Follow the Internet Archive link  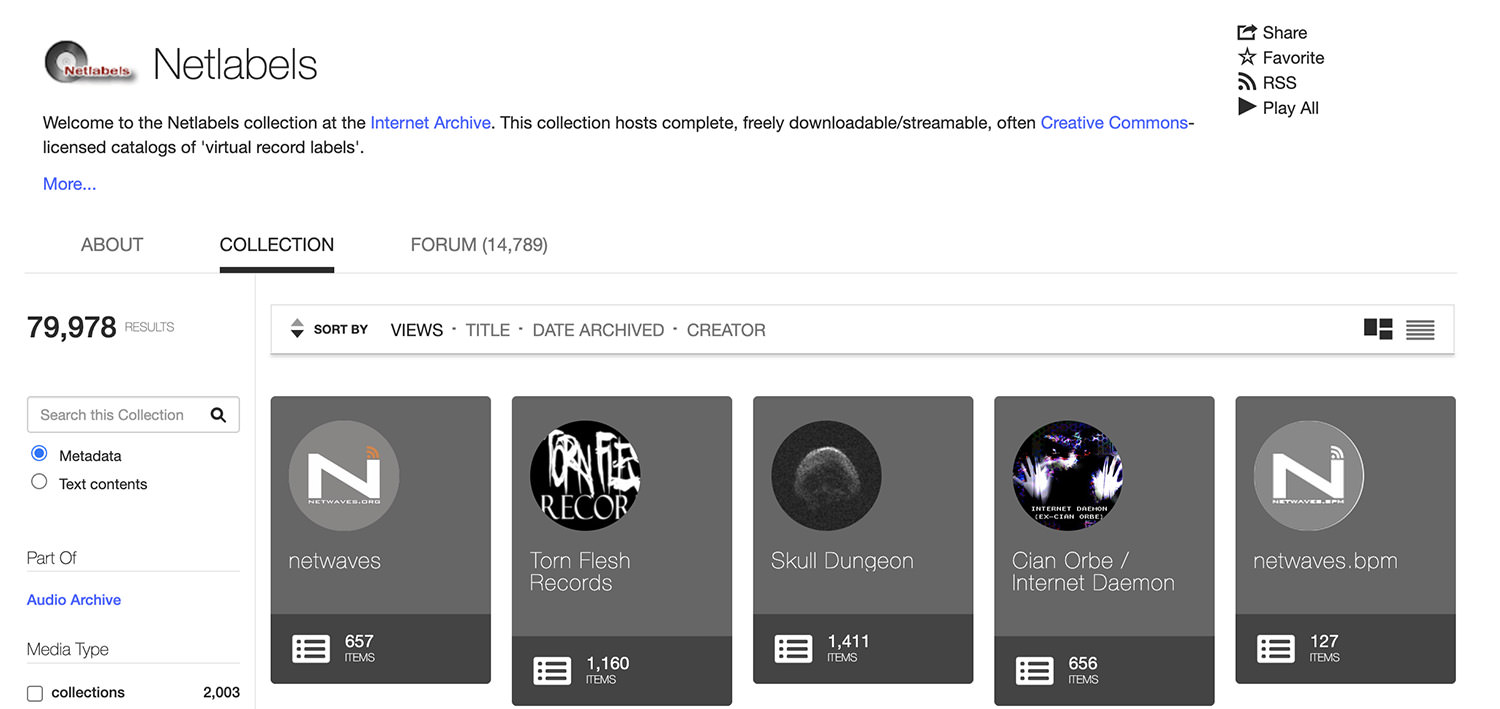coord(430,123)
